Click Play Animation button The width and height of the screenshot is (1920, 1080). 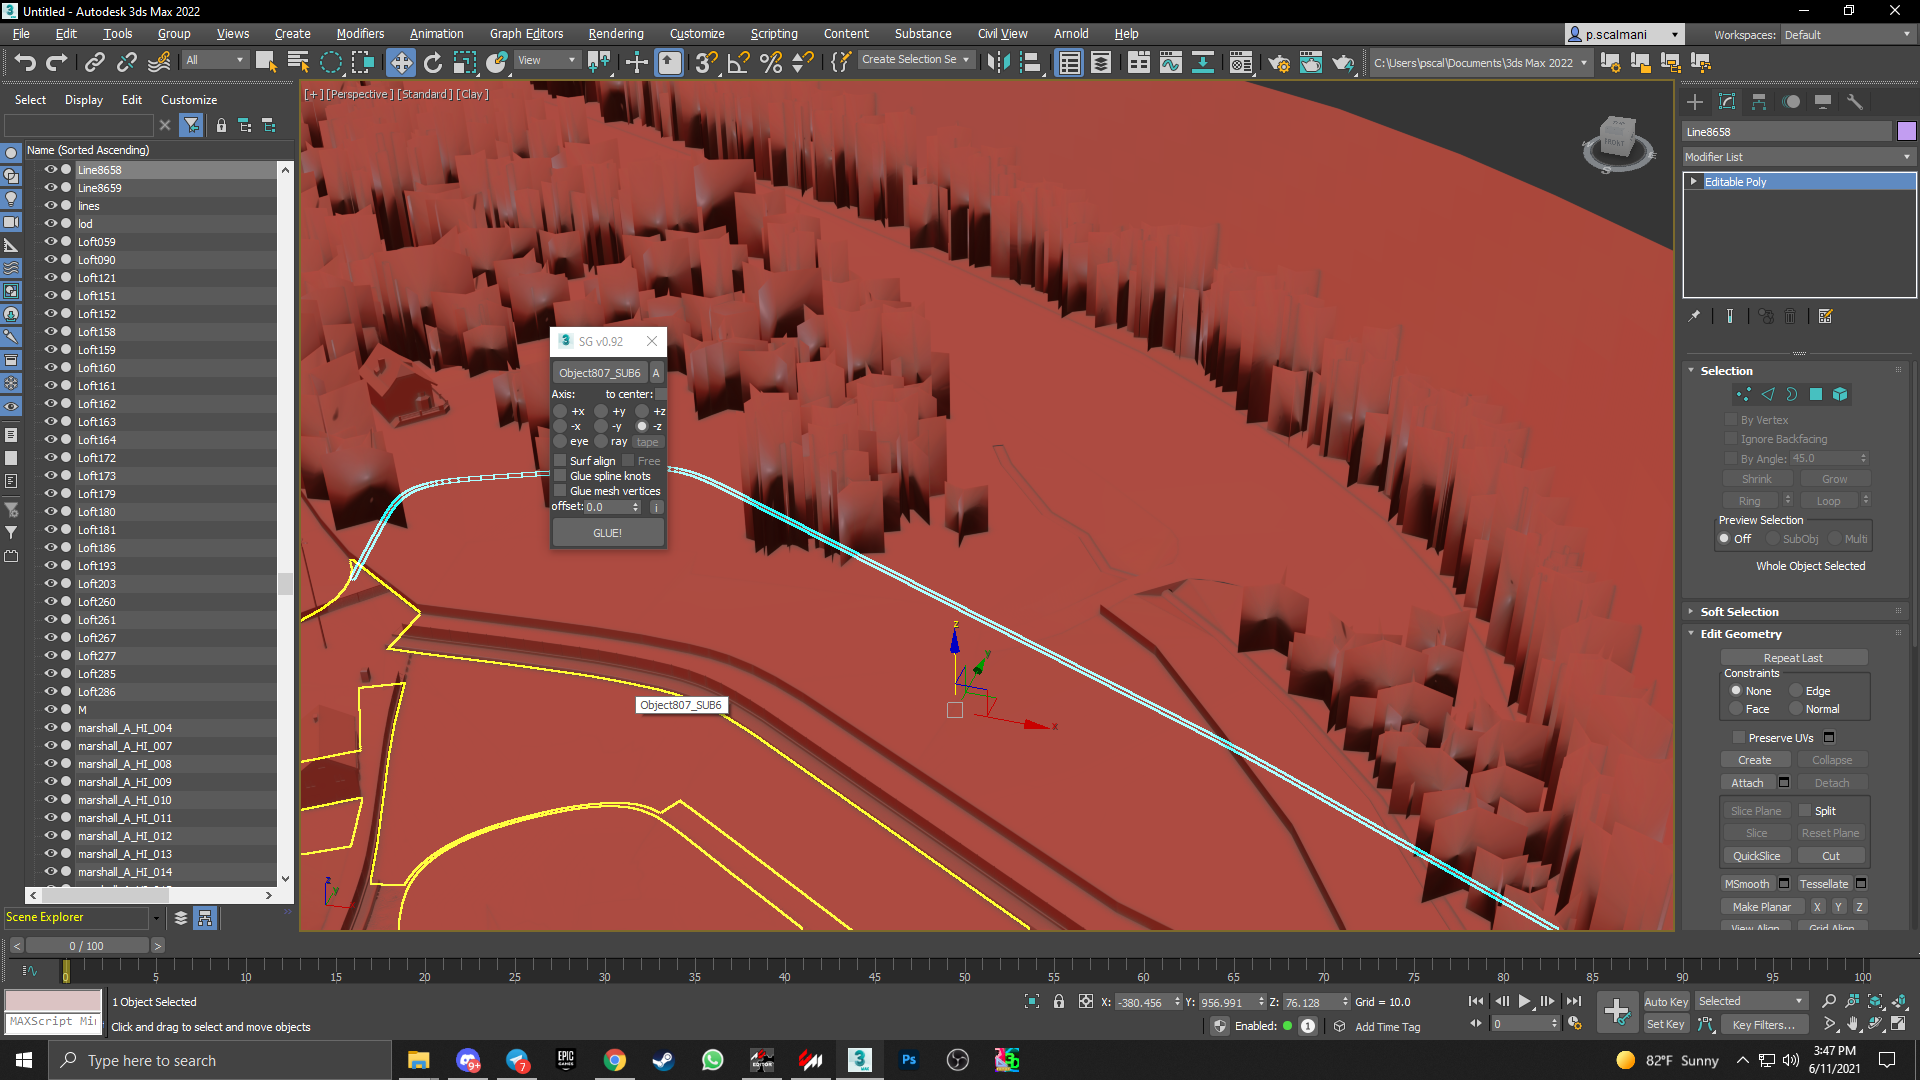(x=1524, y=1001)
